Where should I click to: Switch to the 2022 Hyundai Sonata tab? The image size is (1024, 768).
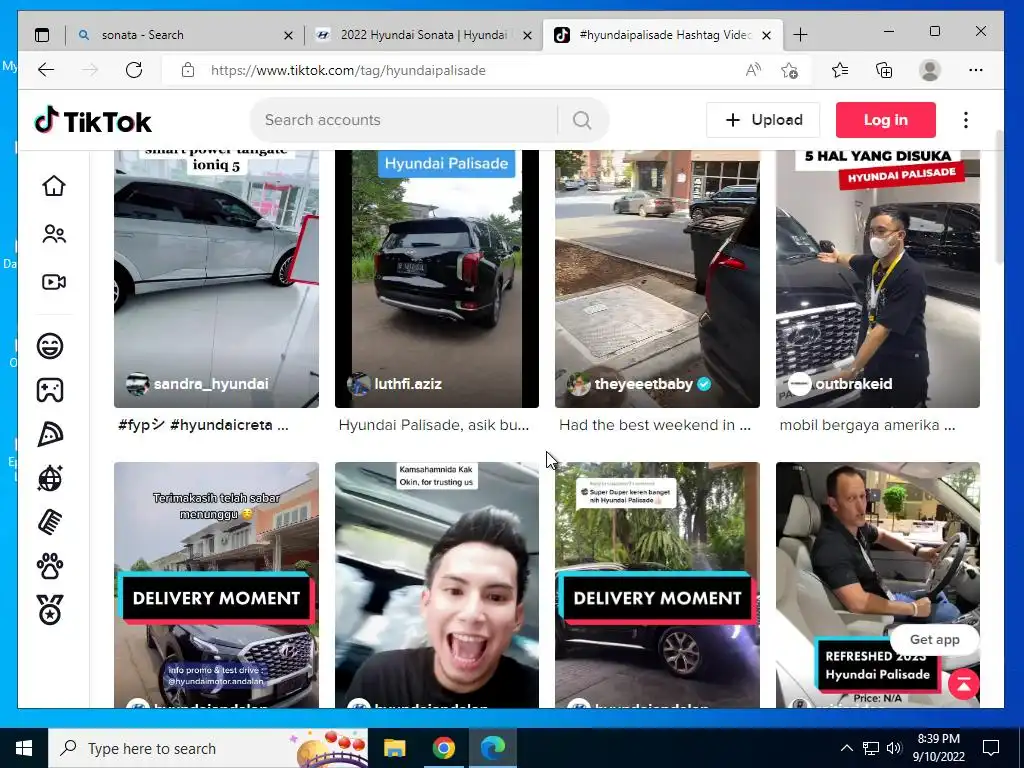point(423,35)
